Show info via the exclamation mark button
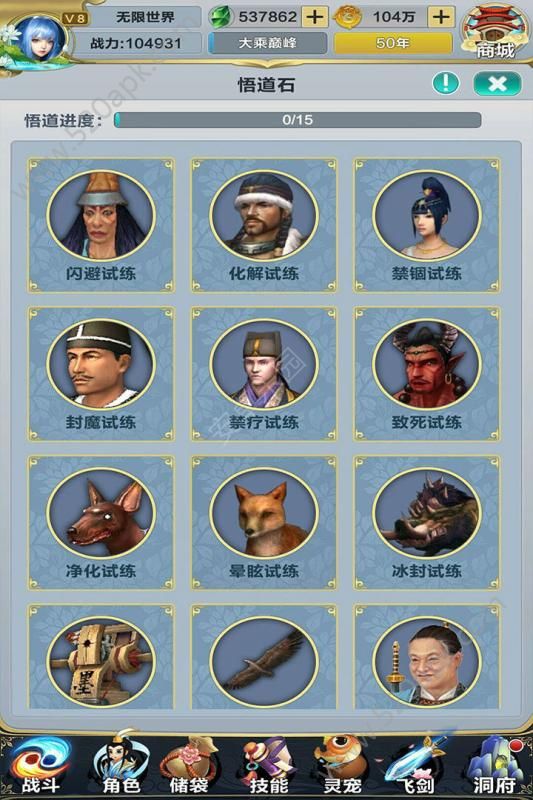Image resolution: width=533 pixels, height=800 pixels. (x=446, y=83)
